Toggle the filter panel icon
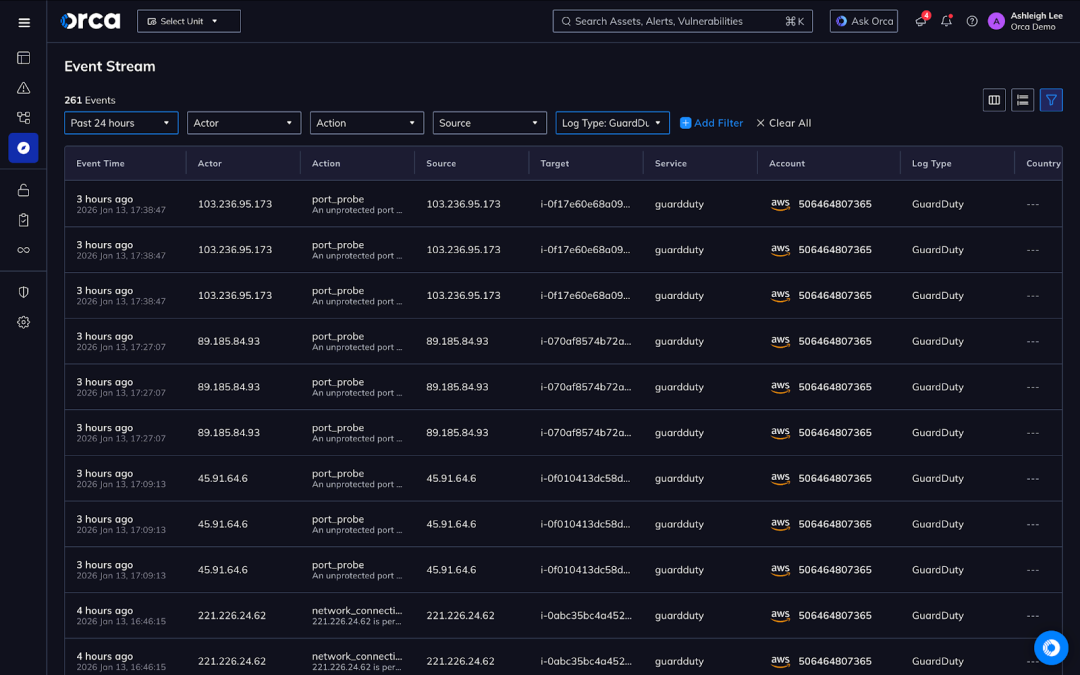This screenshot has height=675, width=1080. point(1051,100)
